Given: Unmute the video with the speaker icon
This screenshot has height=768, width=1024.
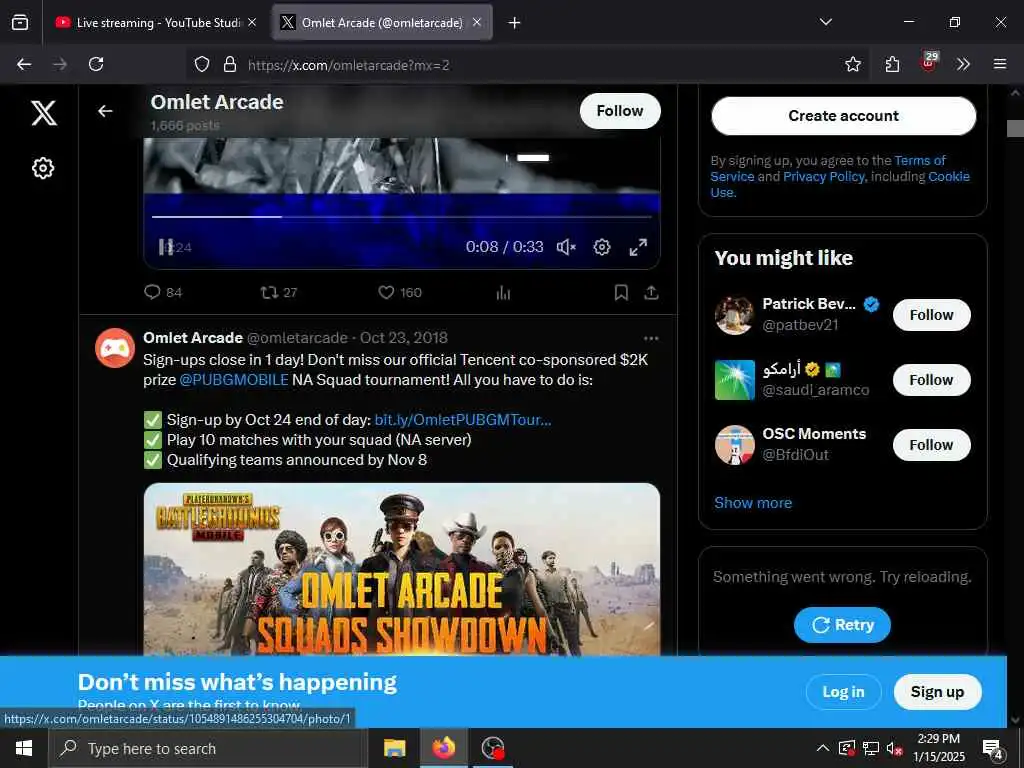Looking at the screenshot, I should tap(566, 247).
